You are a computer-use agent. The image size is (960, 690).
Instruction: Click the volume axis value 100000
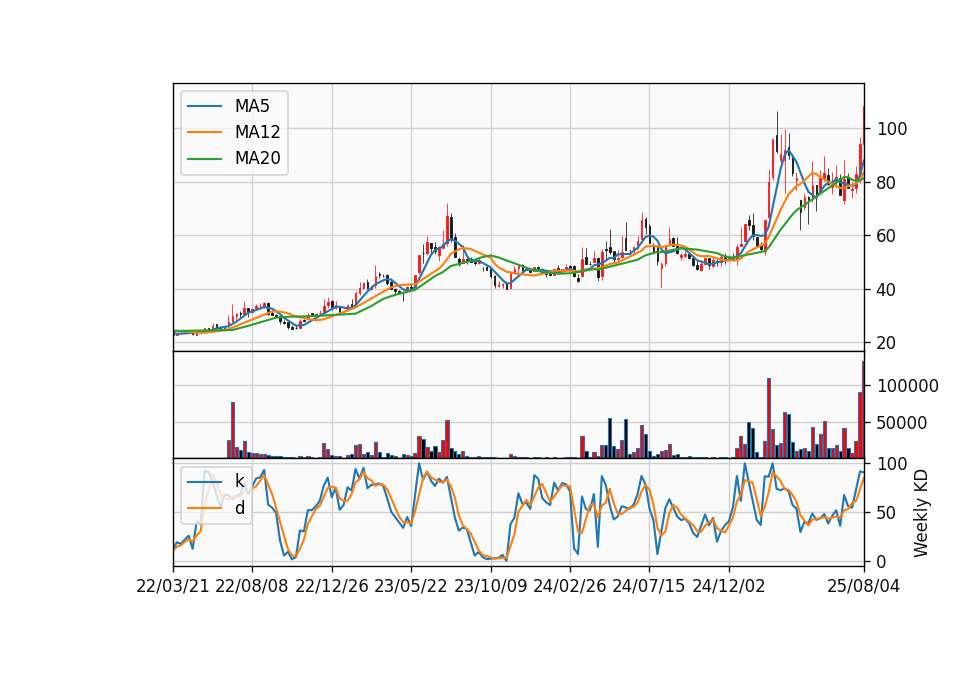[907, 386]
